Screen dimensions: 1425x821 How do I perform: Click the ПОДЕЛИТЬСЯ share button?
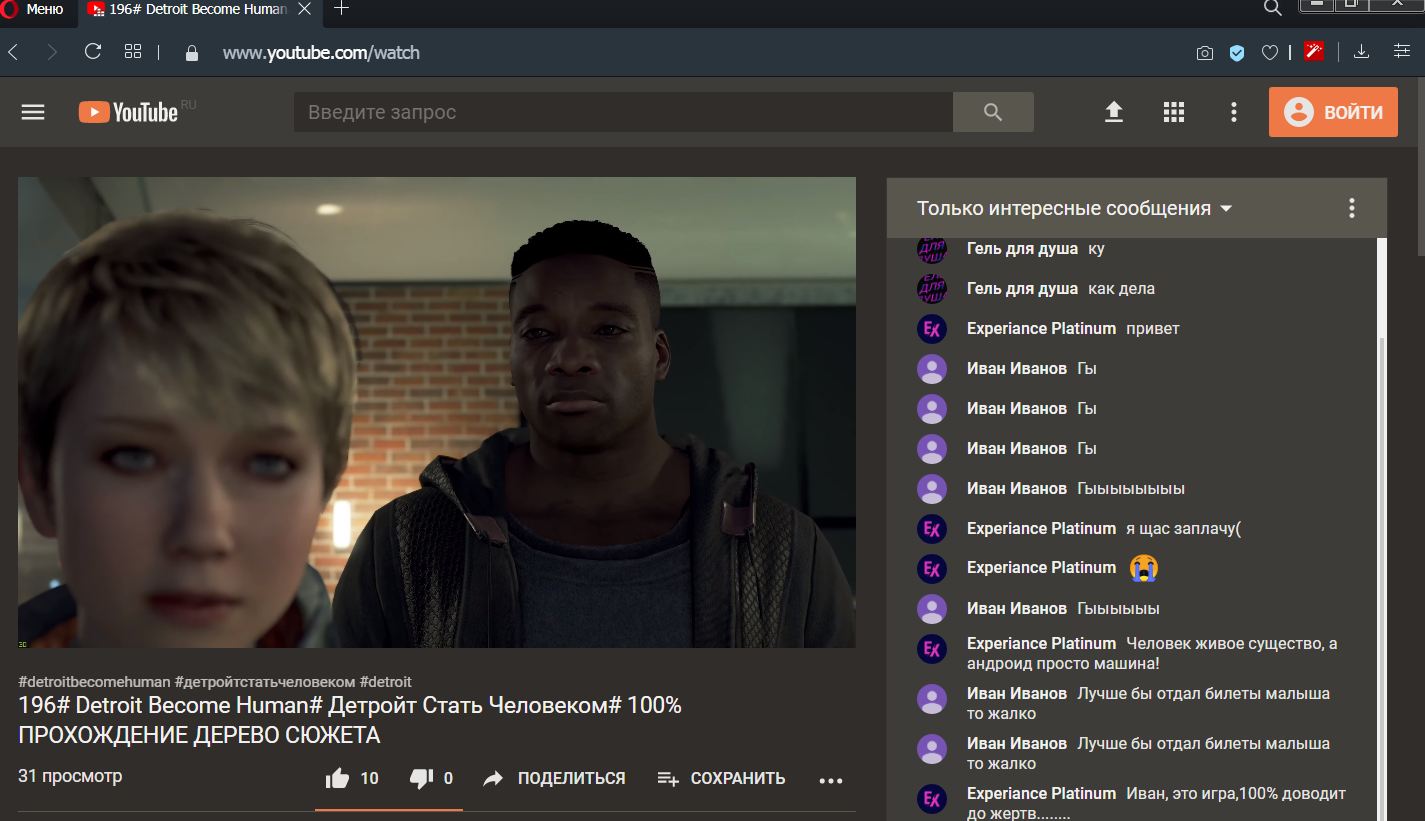click(553, 778)
